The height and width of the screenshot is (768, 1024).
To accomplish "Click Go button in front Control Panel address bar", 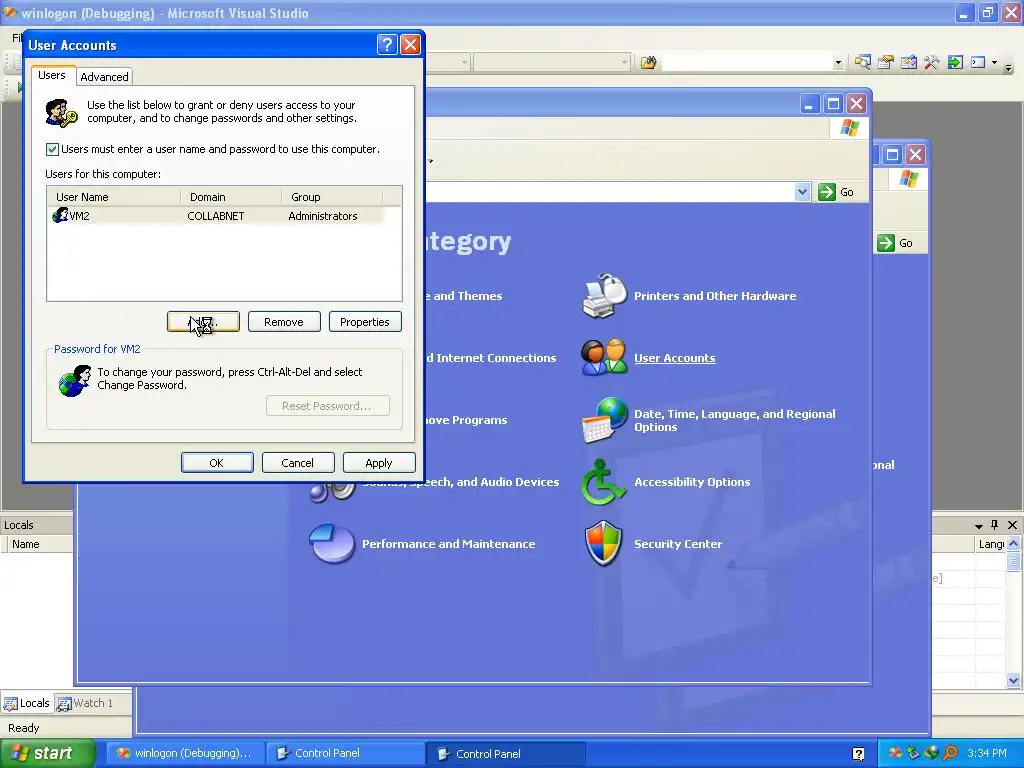I will 837,192.
